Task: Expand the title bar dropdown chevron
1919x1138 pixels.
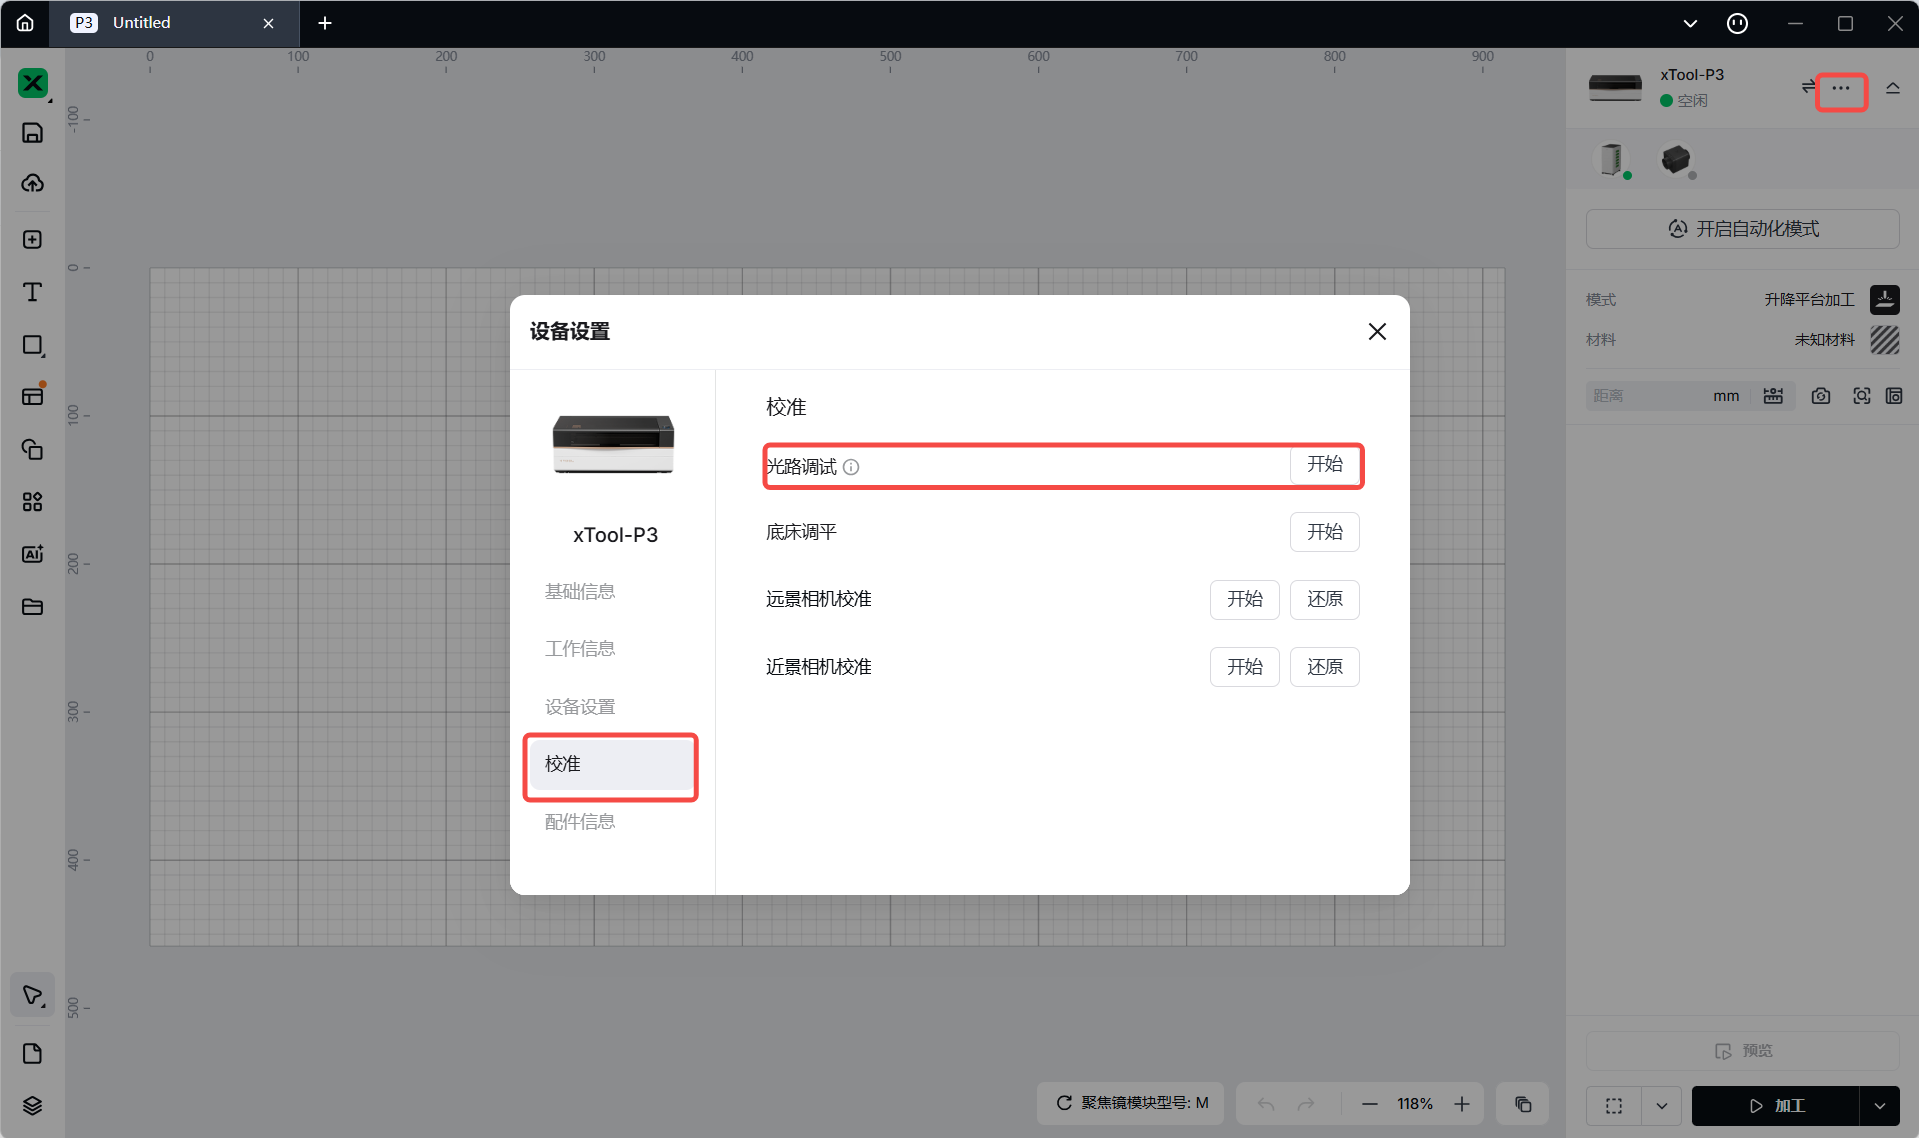Action: coord(1690,23)
